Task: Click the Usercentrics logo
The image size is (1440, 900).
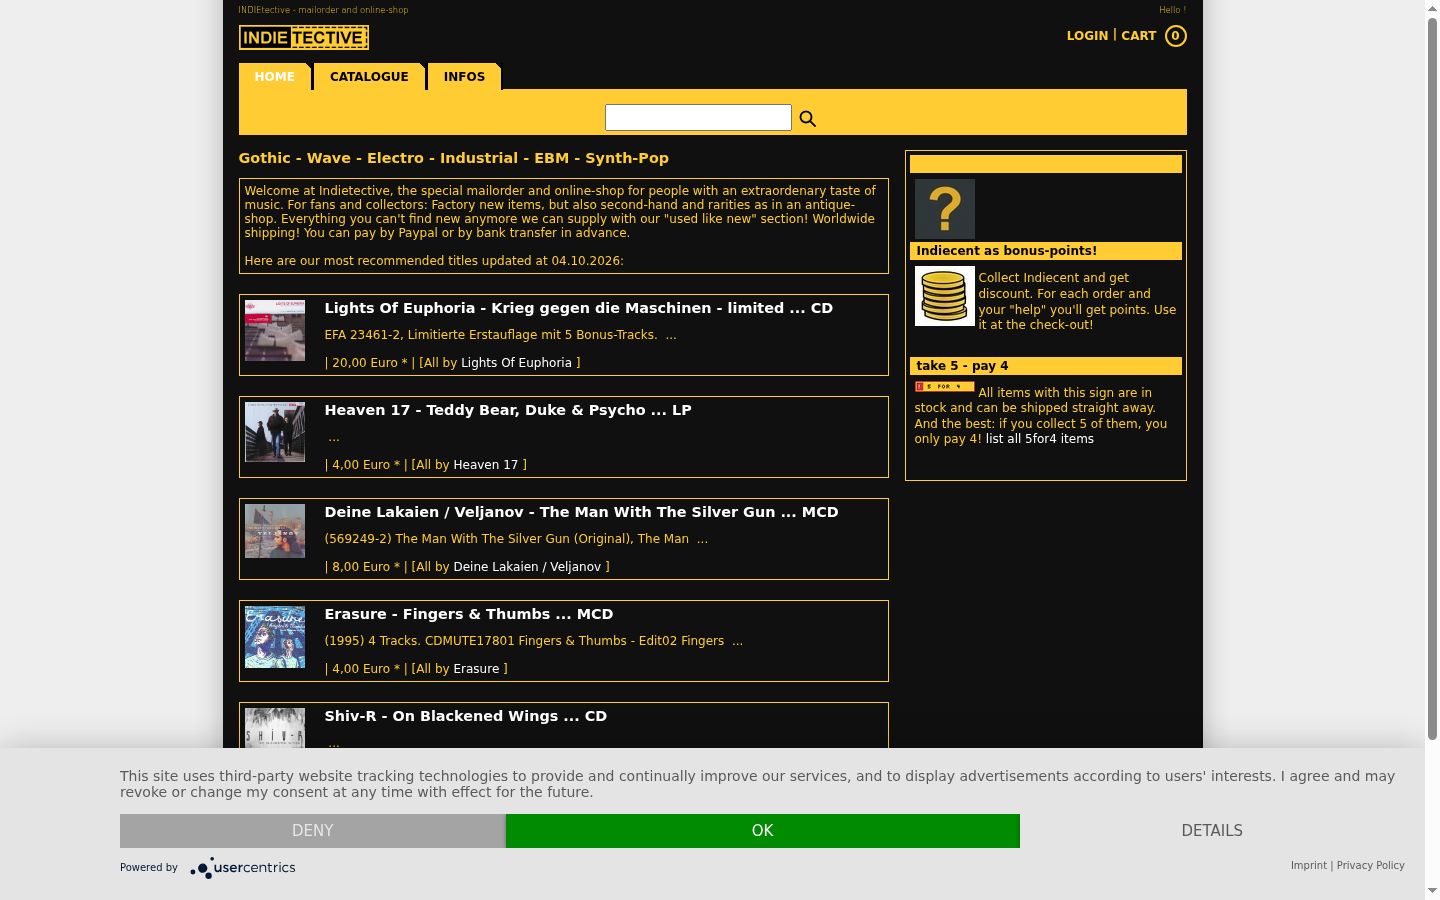Action: pyautogui.click(x=243, y=868)
